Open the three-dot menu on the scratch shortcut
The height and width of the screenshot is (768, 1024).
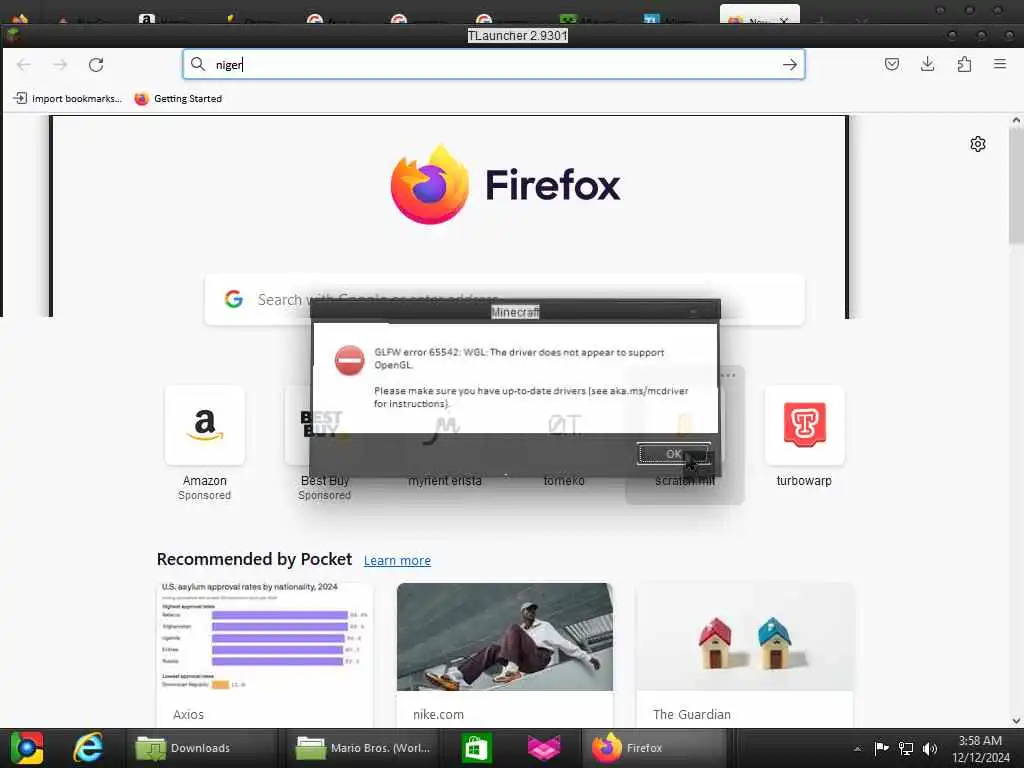(x=728, y=376)
